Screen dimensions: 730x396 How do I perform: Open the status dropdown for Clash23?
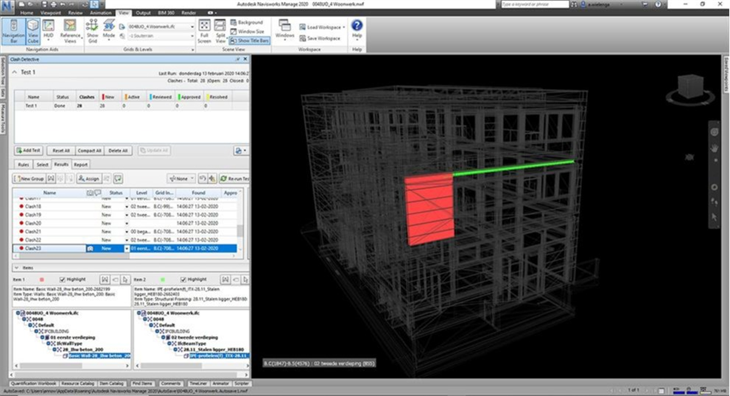point(127,248)
